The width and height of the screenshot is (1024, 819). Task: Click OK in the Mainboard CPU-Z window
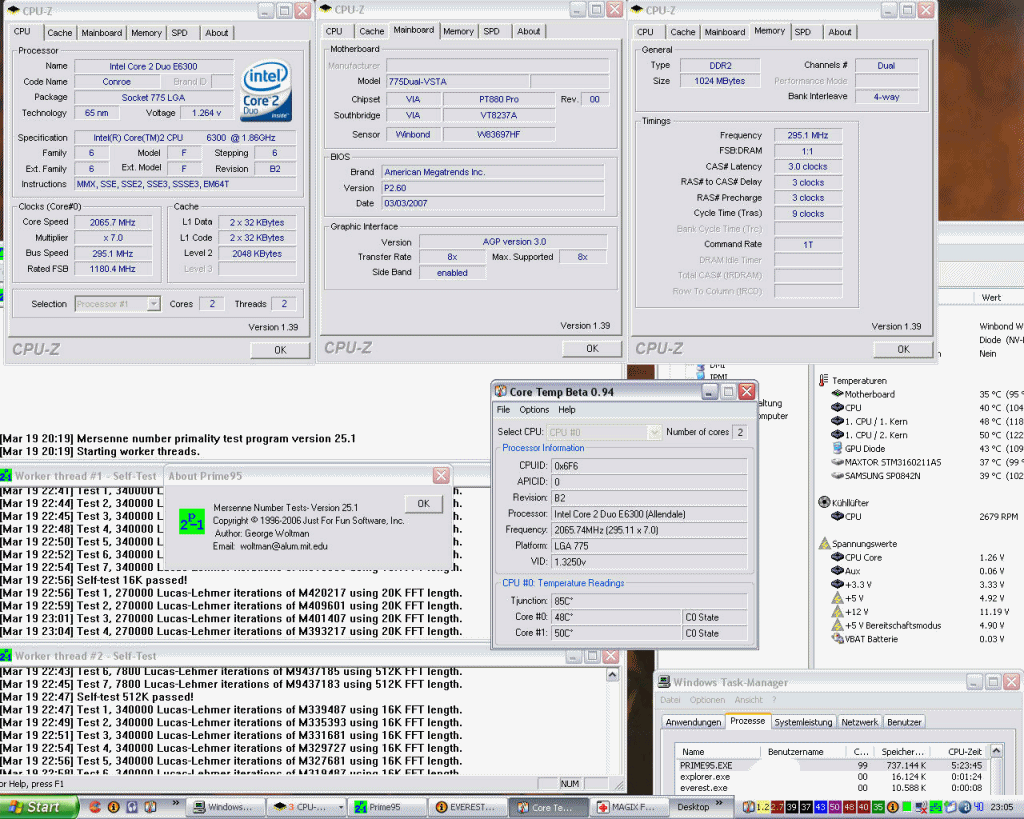point(592,349)
